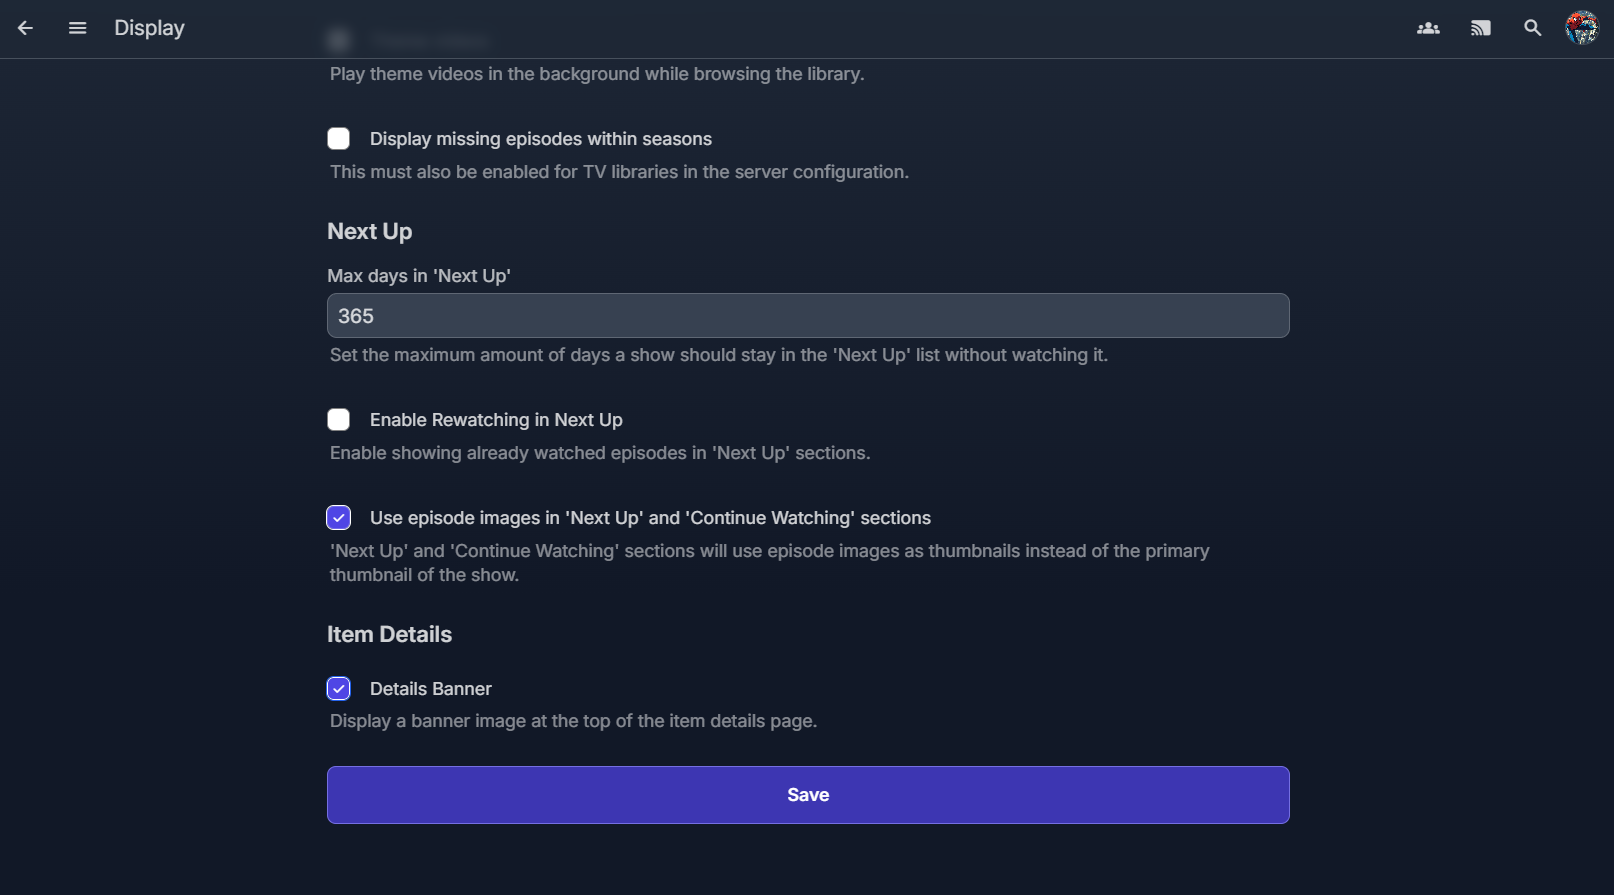1614x895 pixels.
Task: Click the 'Details Banner' label text
Action: [430, 689]
